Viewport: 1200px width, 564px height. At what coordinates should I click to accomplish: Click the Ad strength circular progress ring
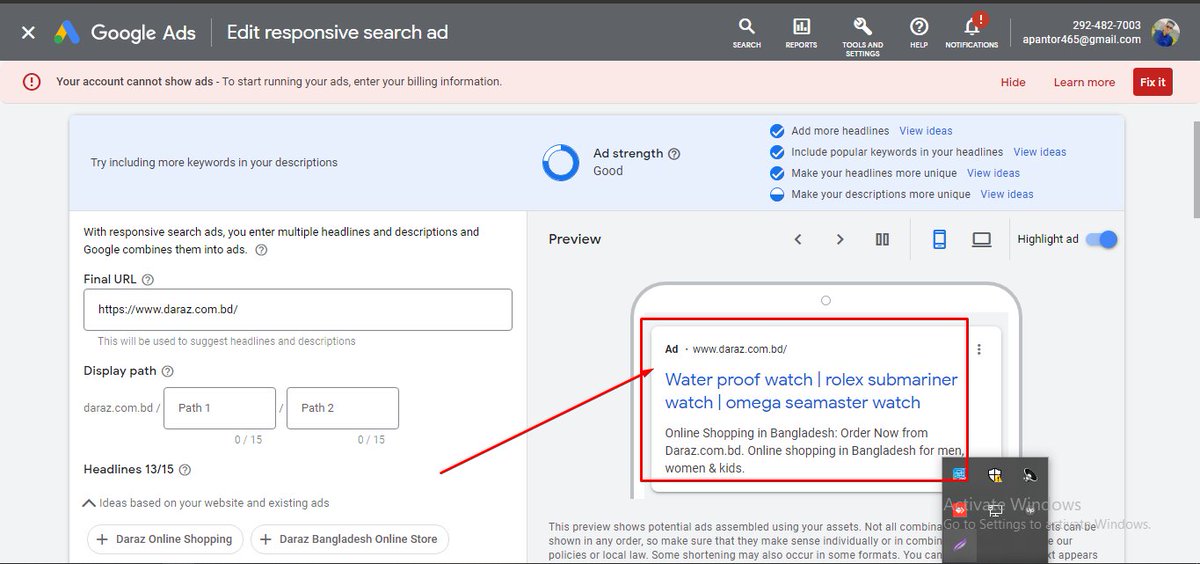tap(561, 162)
